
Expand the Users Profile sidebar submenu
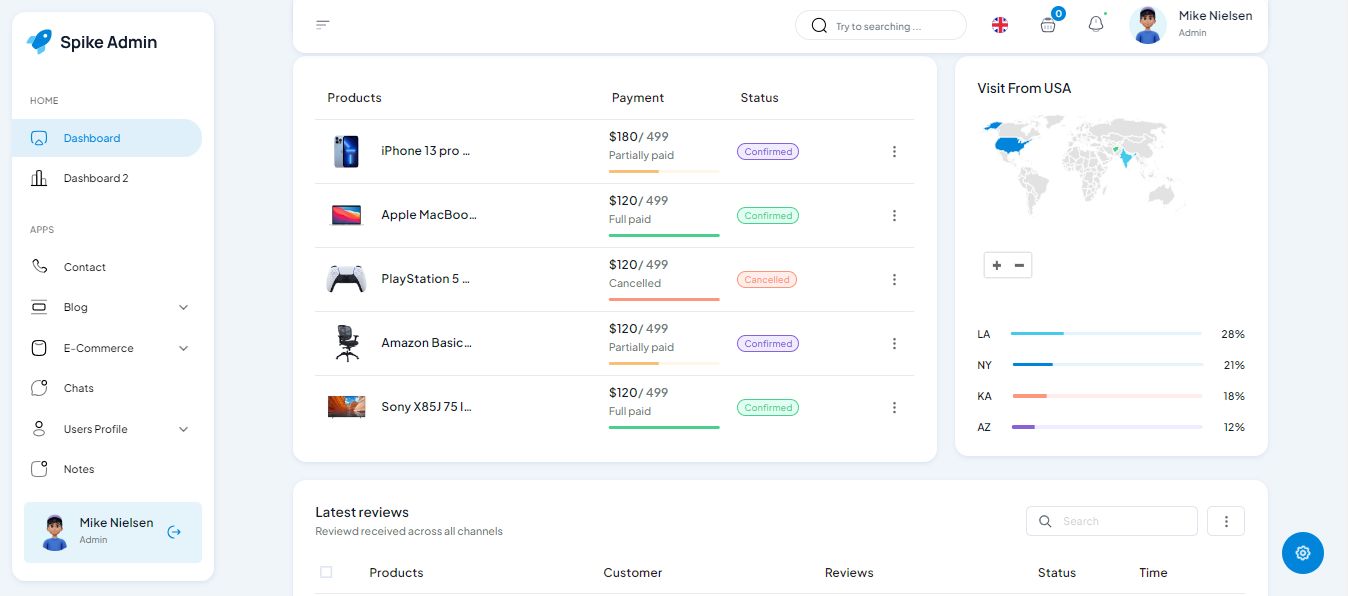183,429
